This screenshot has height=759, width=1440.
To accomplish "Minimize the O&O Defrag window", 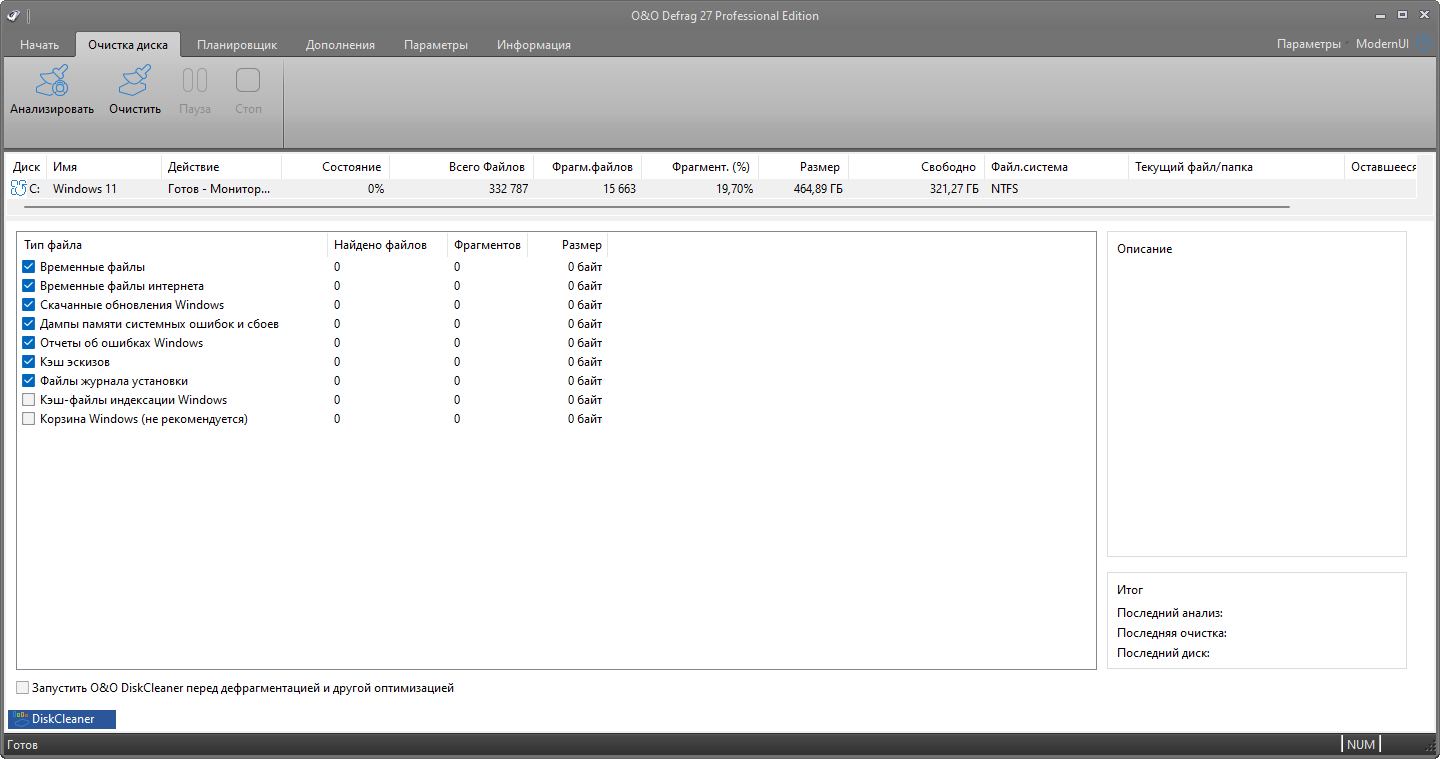I will [1381, 15].
